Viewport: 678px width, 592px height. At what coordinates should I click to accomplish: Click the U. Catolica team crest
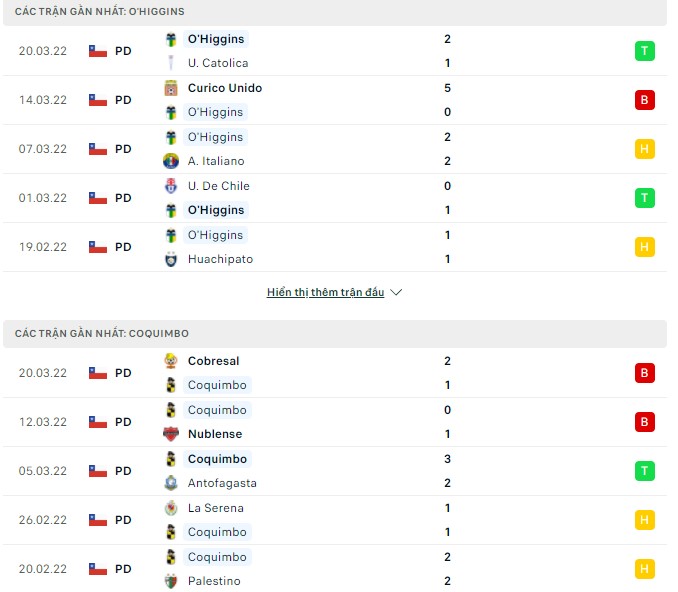tap(171, 63)
